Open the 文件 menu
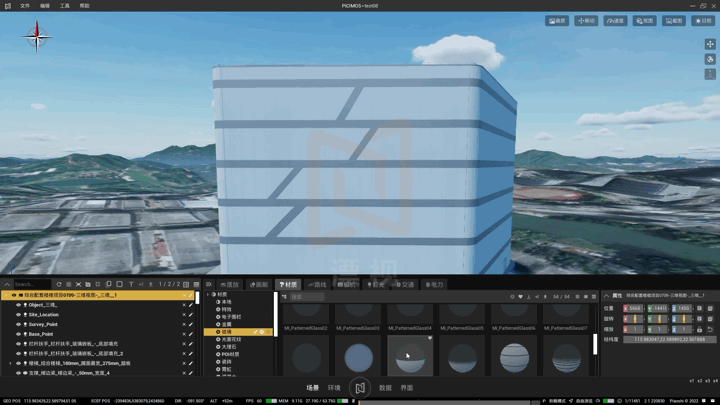Screen dimensions: 720x405 (x=25, y=6)
